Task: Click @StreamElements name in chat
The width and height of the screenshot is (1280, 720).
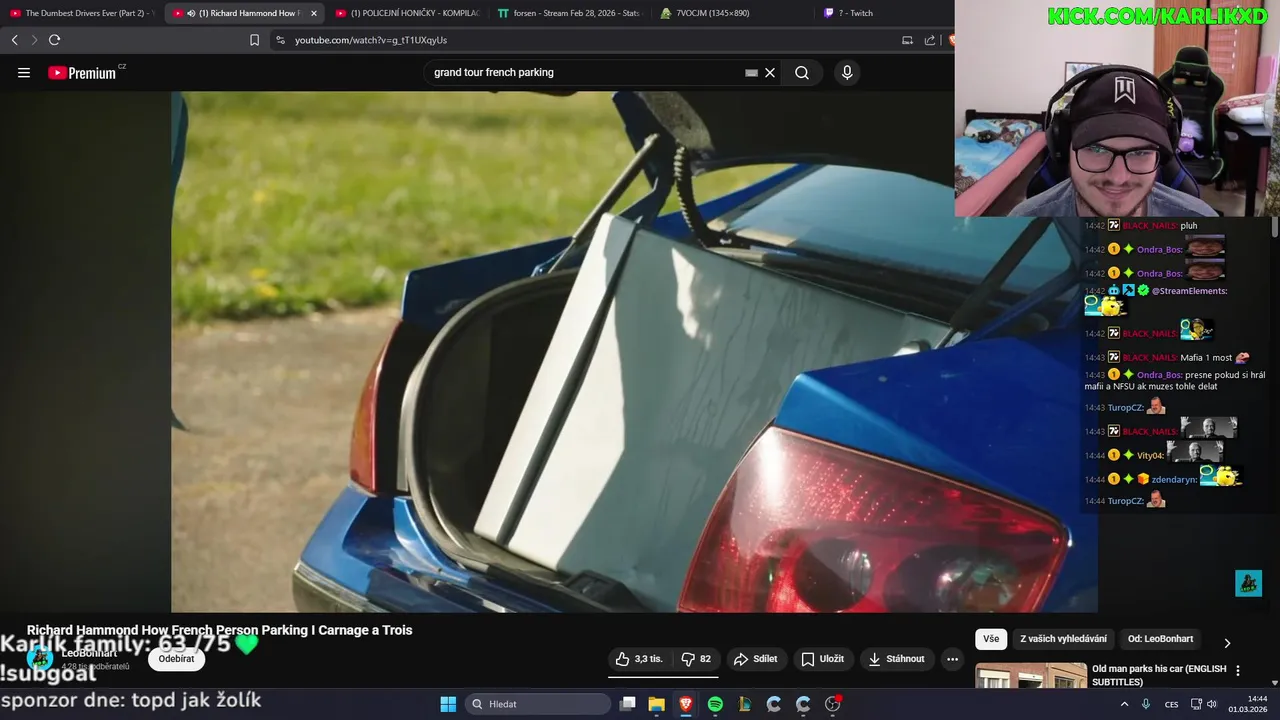Action: pyautogui.click(x=1189, y=291)
